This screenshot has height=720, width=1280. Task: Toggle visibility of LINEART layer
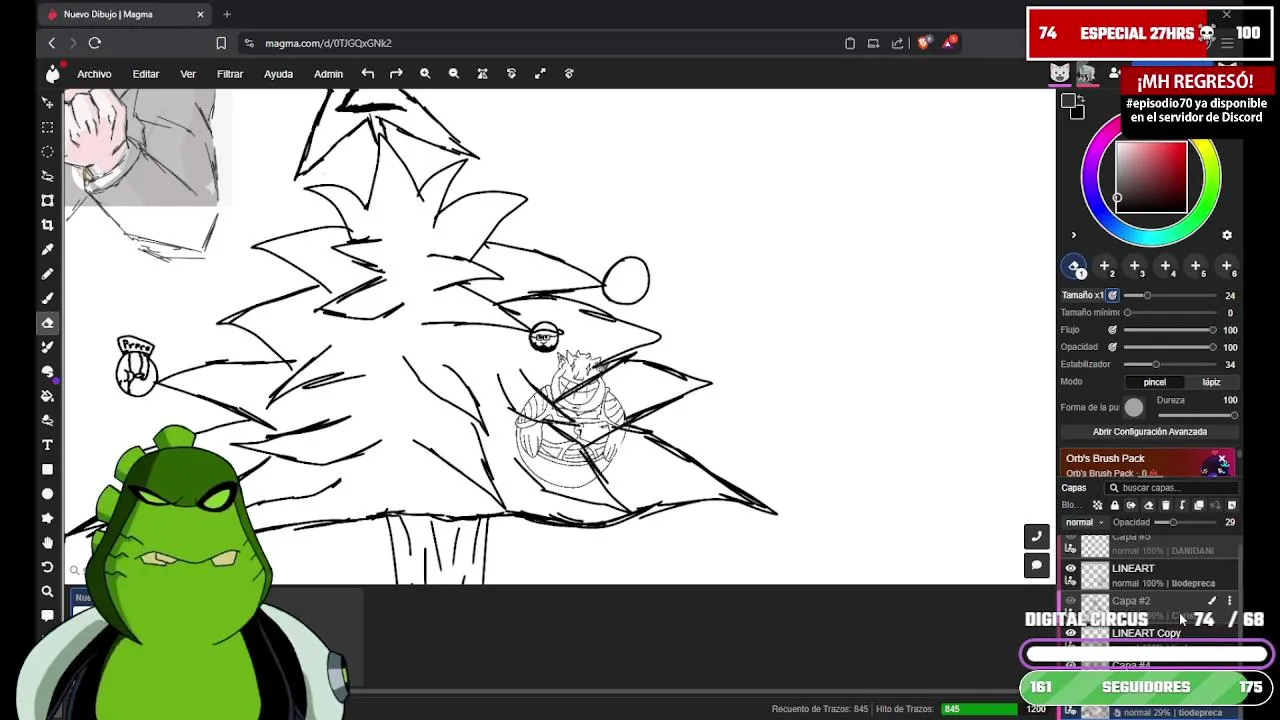(1071, 568)
